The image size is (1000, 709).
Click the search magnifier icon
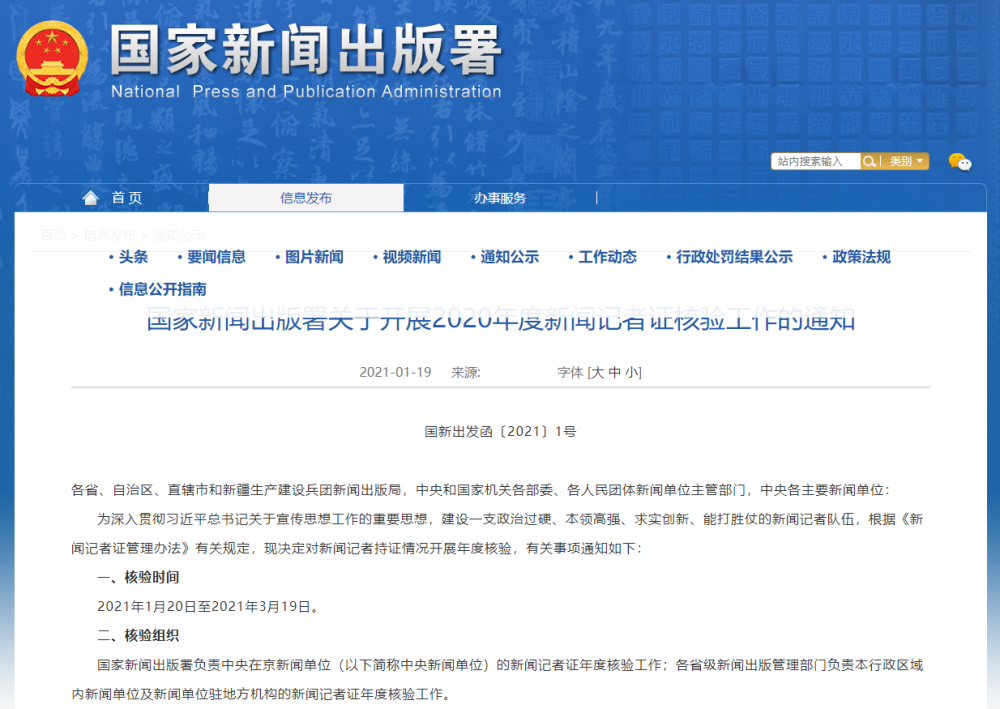coord(869,161)
